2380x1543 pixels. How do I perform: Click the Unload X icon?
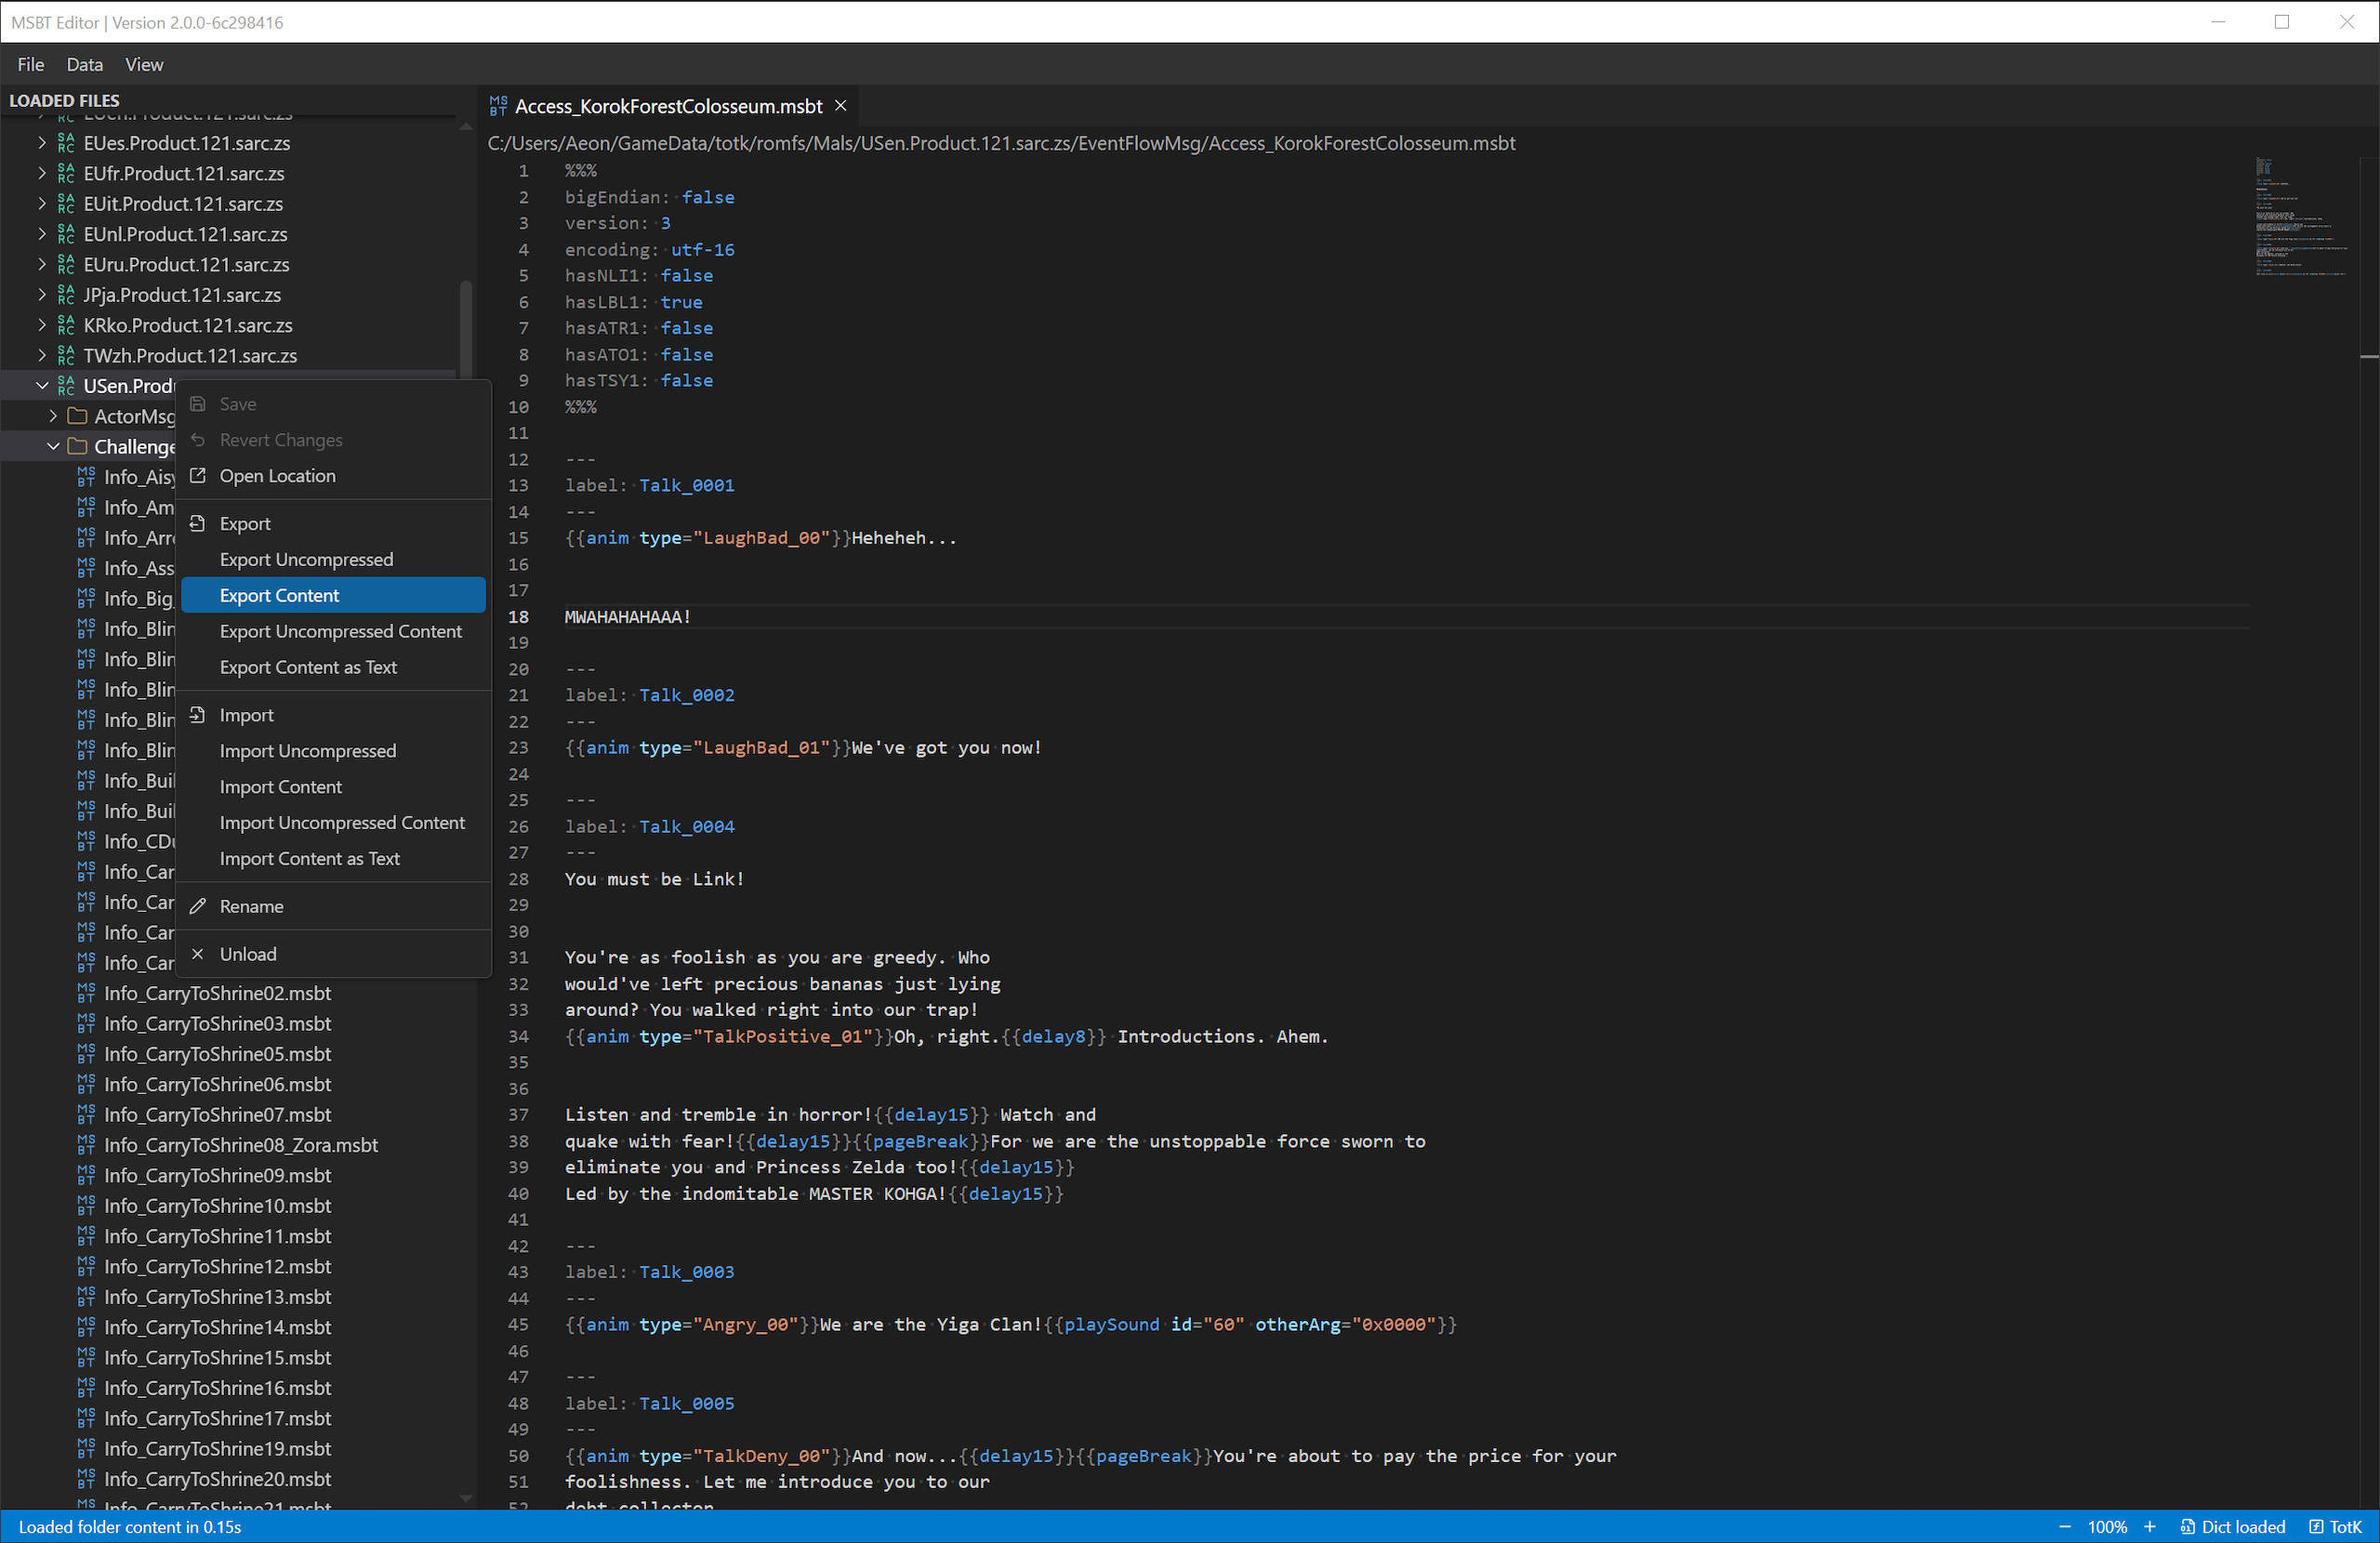198,954
